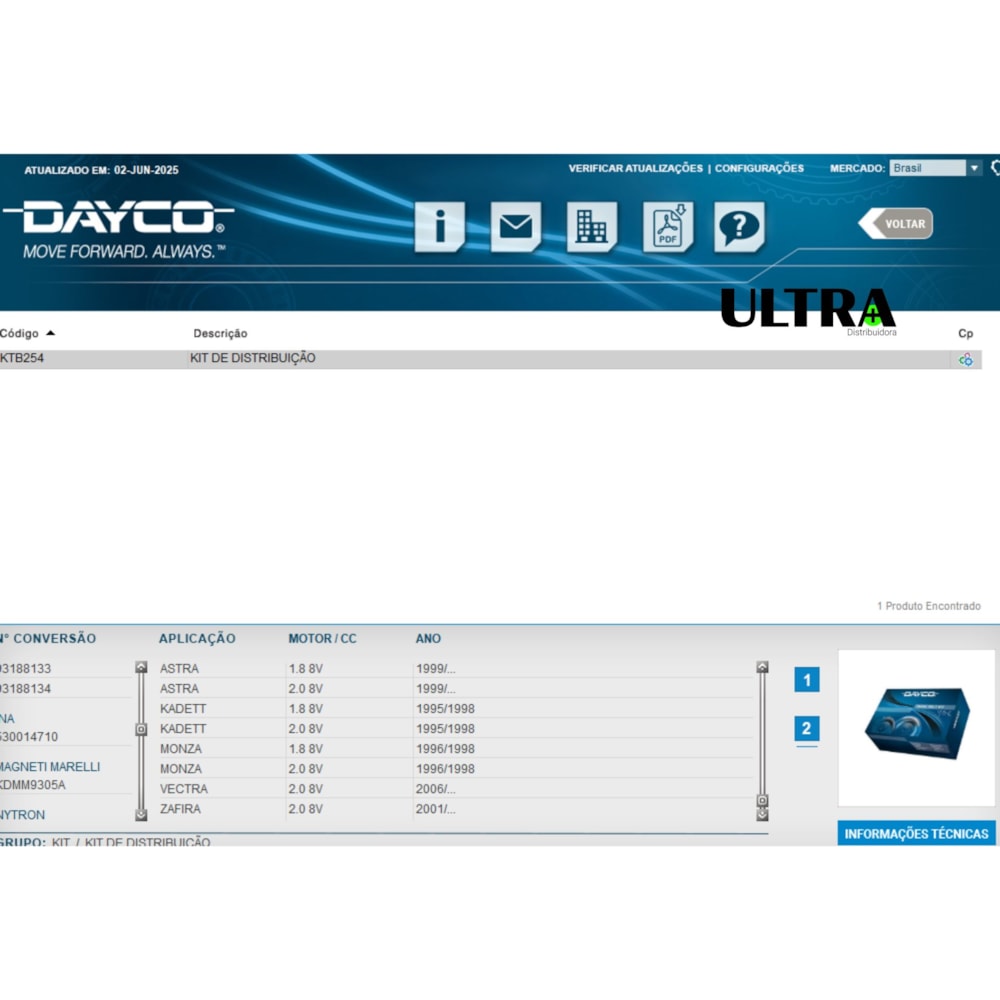Click VERIFICAR ATUALIZAÇÕES link
1000x1000 pixels.
(x=635, y=168)
